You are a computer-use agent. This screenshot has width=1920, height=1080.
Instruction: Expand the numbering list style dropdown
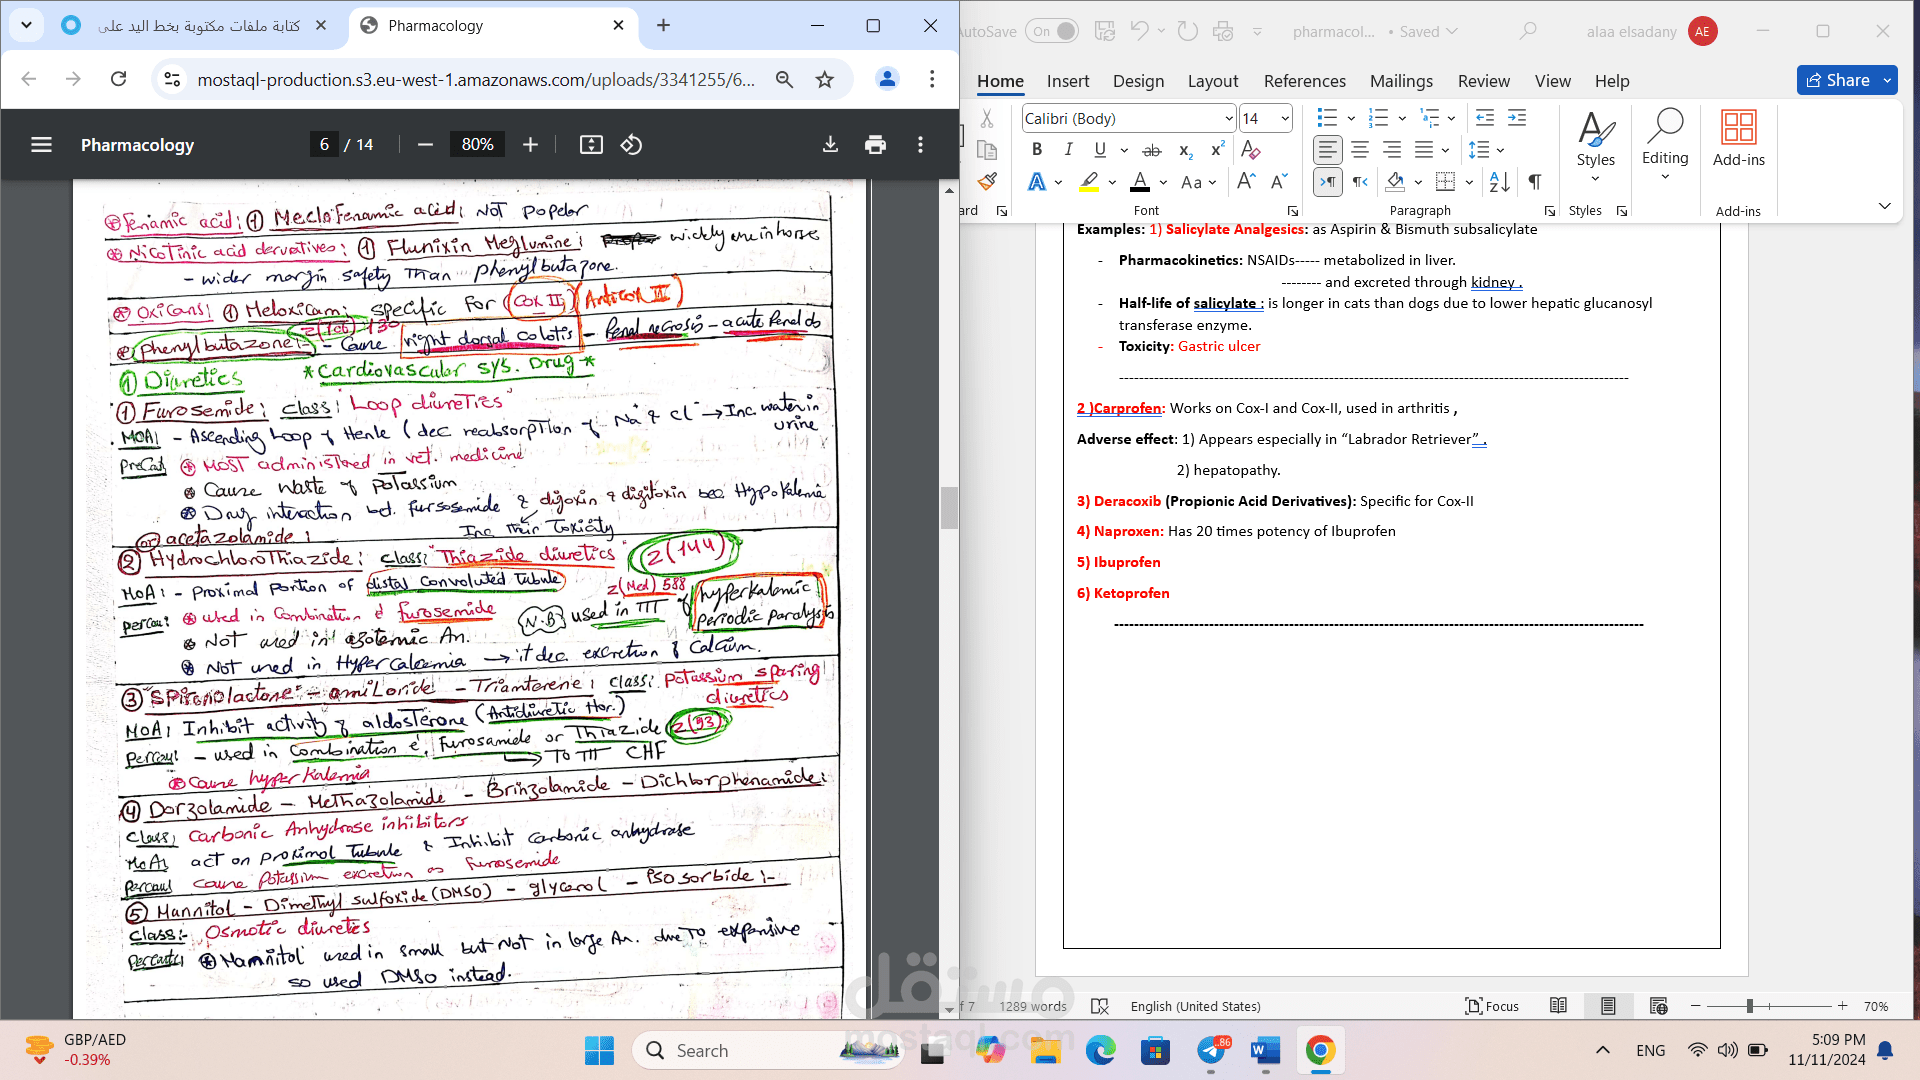[x=1402, y=119]
